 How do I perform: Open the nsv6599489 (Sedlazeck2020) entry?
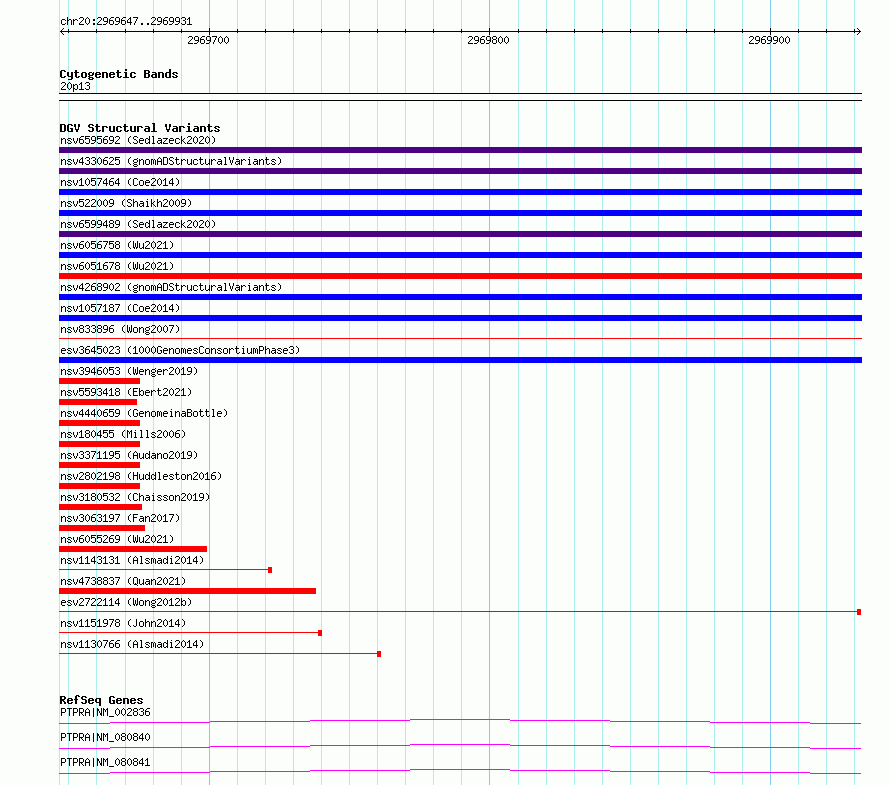point(138,224)
